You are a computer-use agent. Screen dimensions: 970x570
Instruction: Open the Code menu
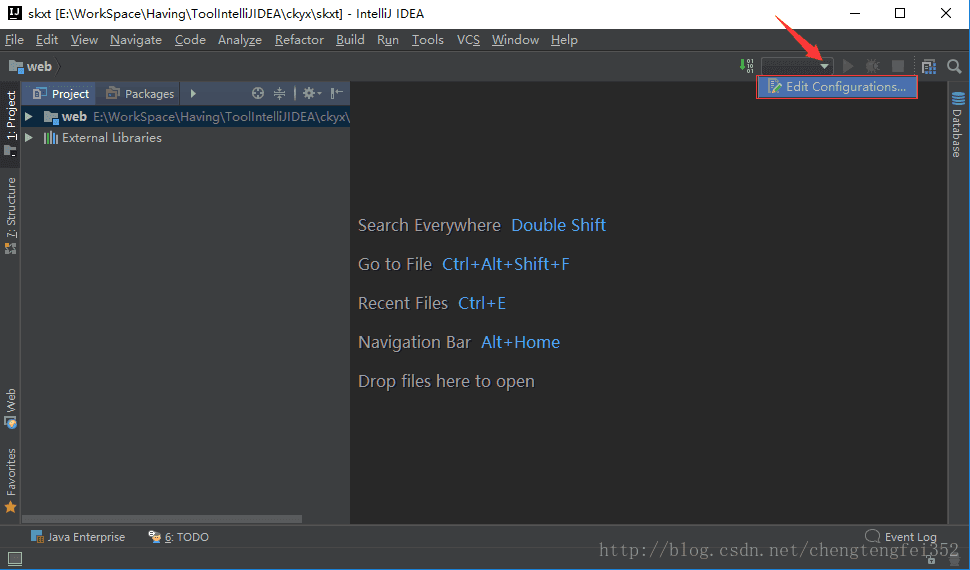pos(190,40)
